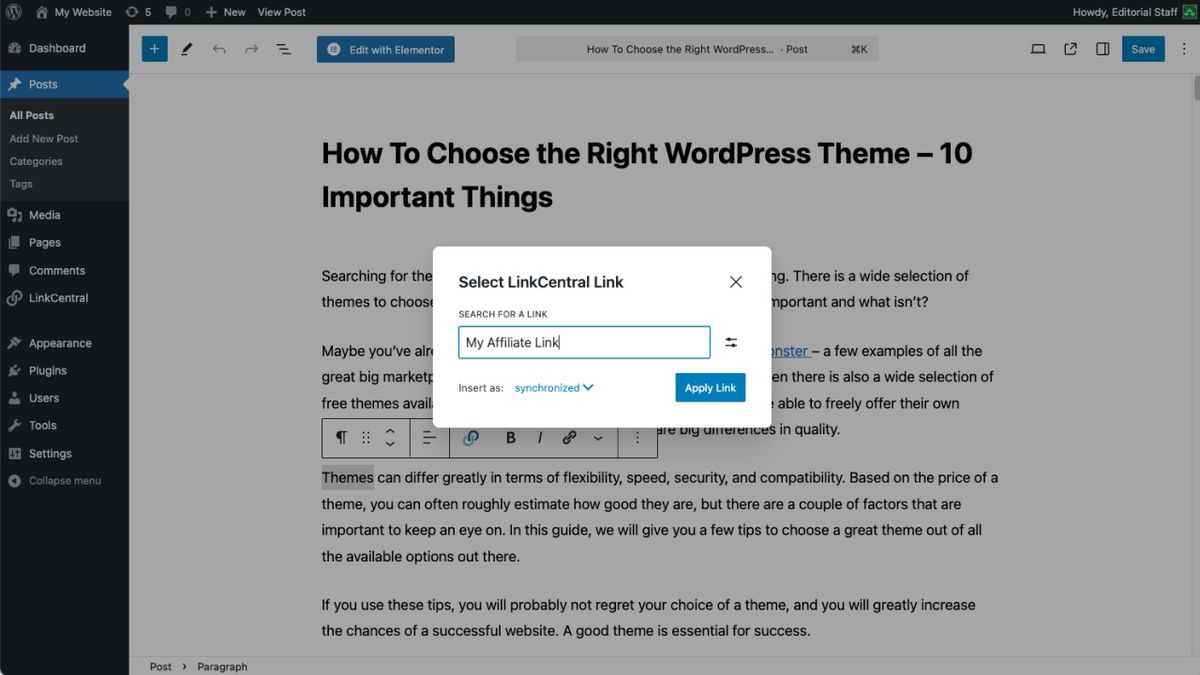
Task: Toggle the settings sidebar panel icon
Action: tap(1102, 48)
